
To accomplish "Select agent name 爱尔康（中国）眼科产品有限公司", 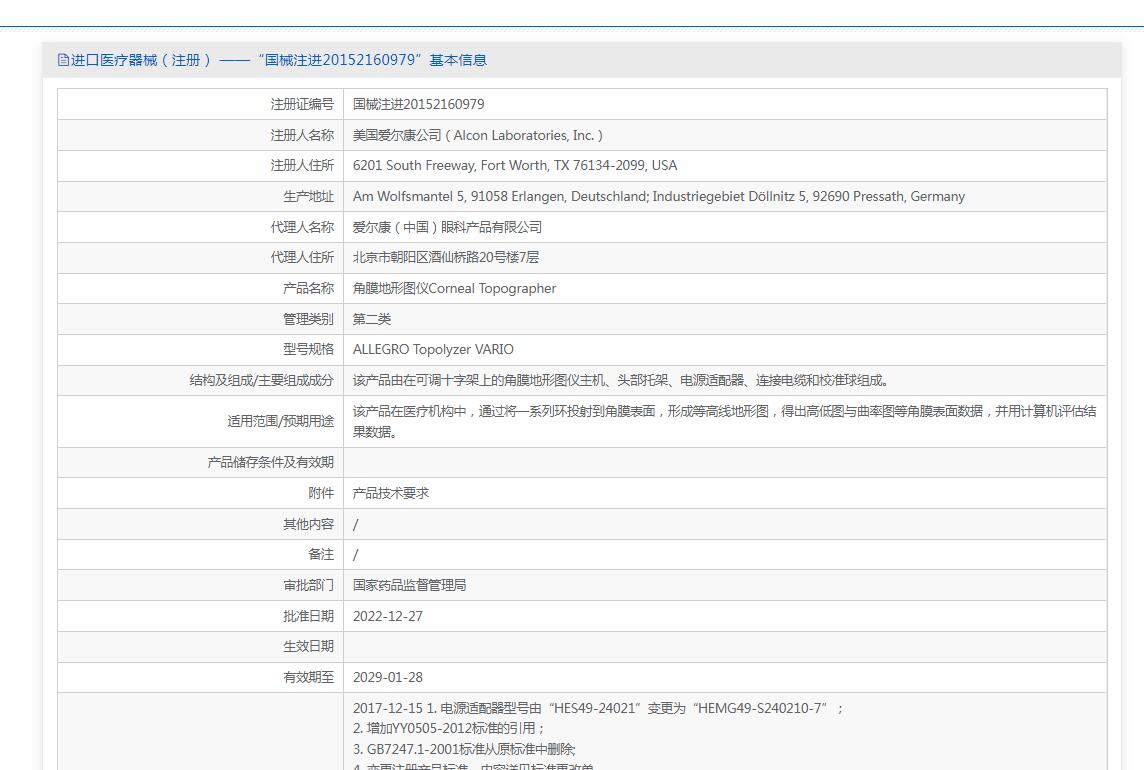I will tap(447, 227).
